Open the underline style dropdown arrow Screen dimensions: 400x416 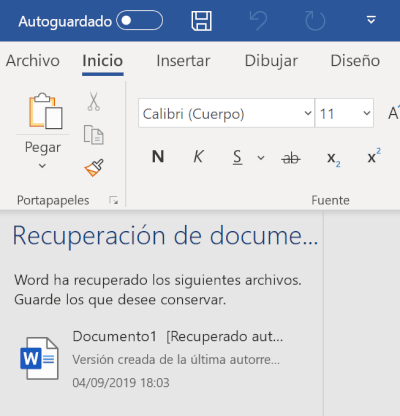pyautogui.click(x=261, y=158)
